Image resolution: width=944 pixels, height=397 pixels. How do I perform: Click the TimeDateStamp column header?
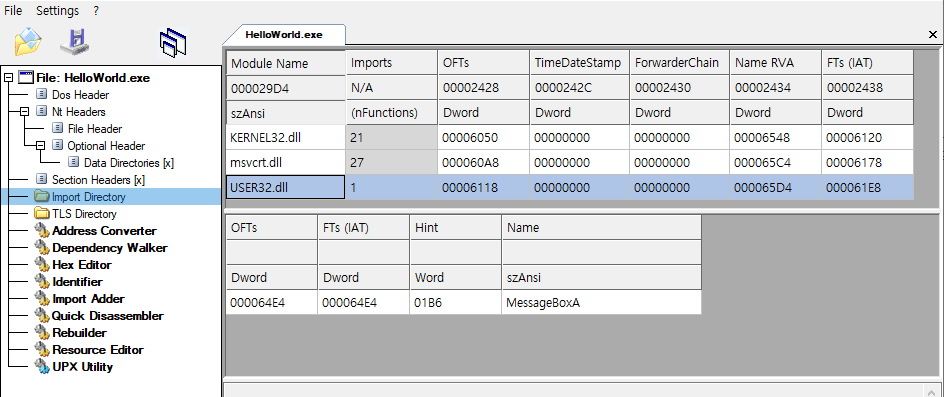(579, 63)
